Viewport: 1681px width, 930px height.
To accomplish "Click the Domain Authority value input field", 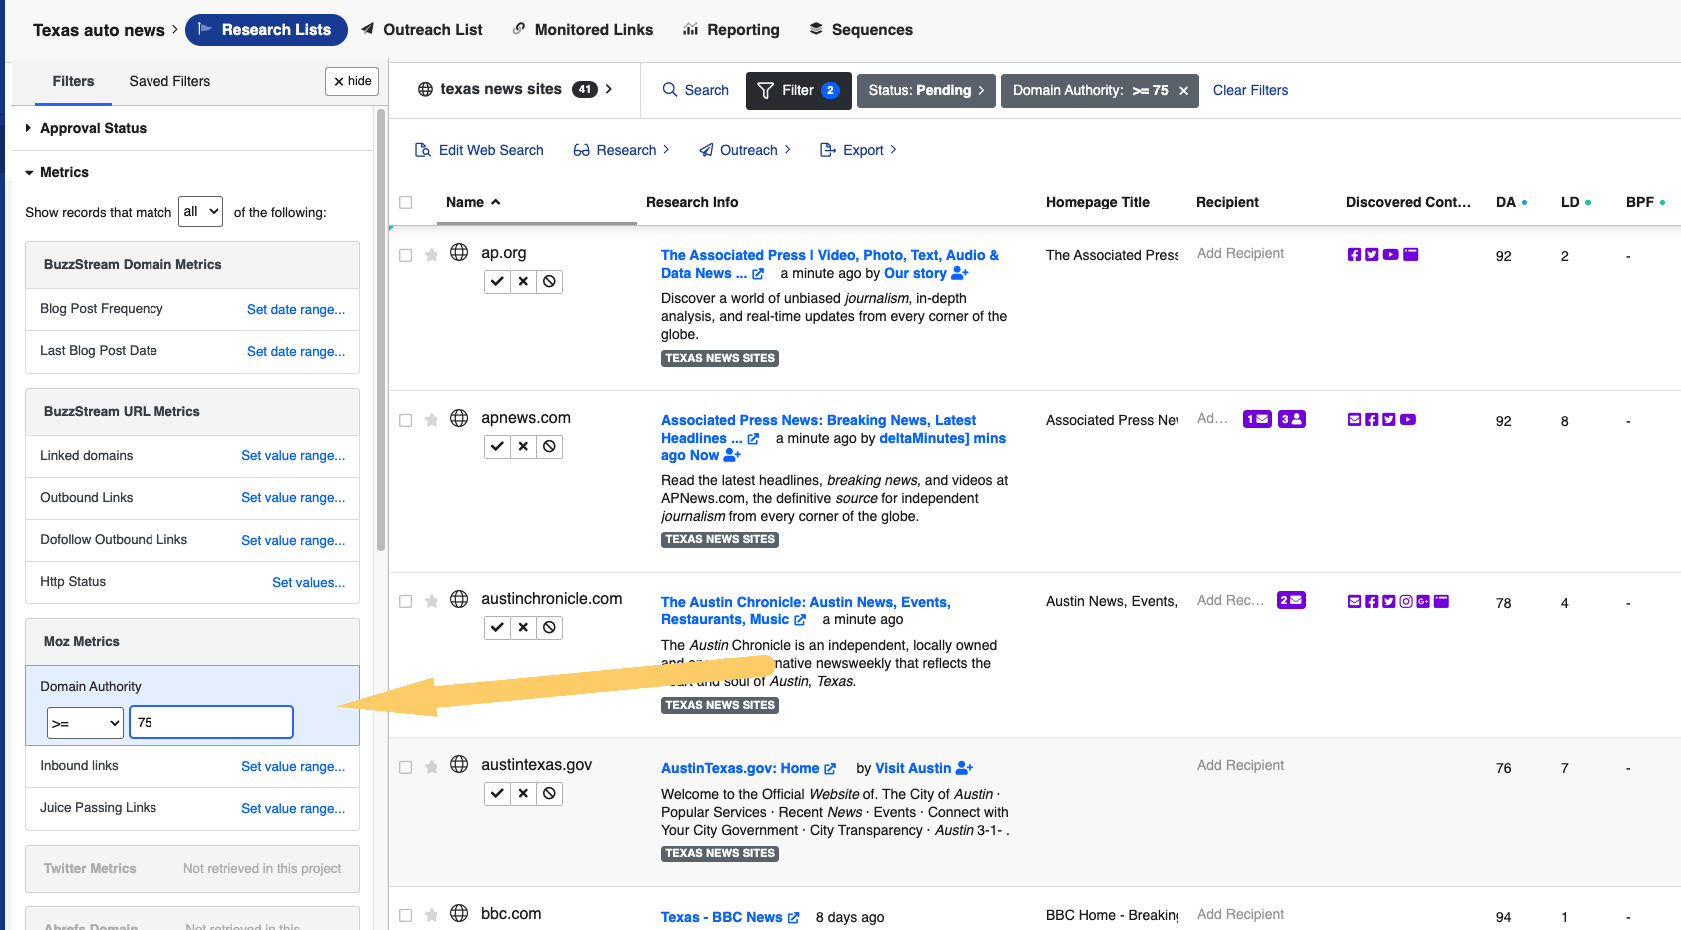I will click(x=211, y=723).
